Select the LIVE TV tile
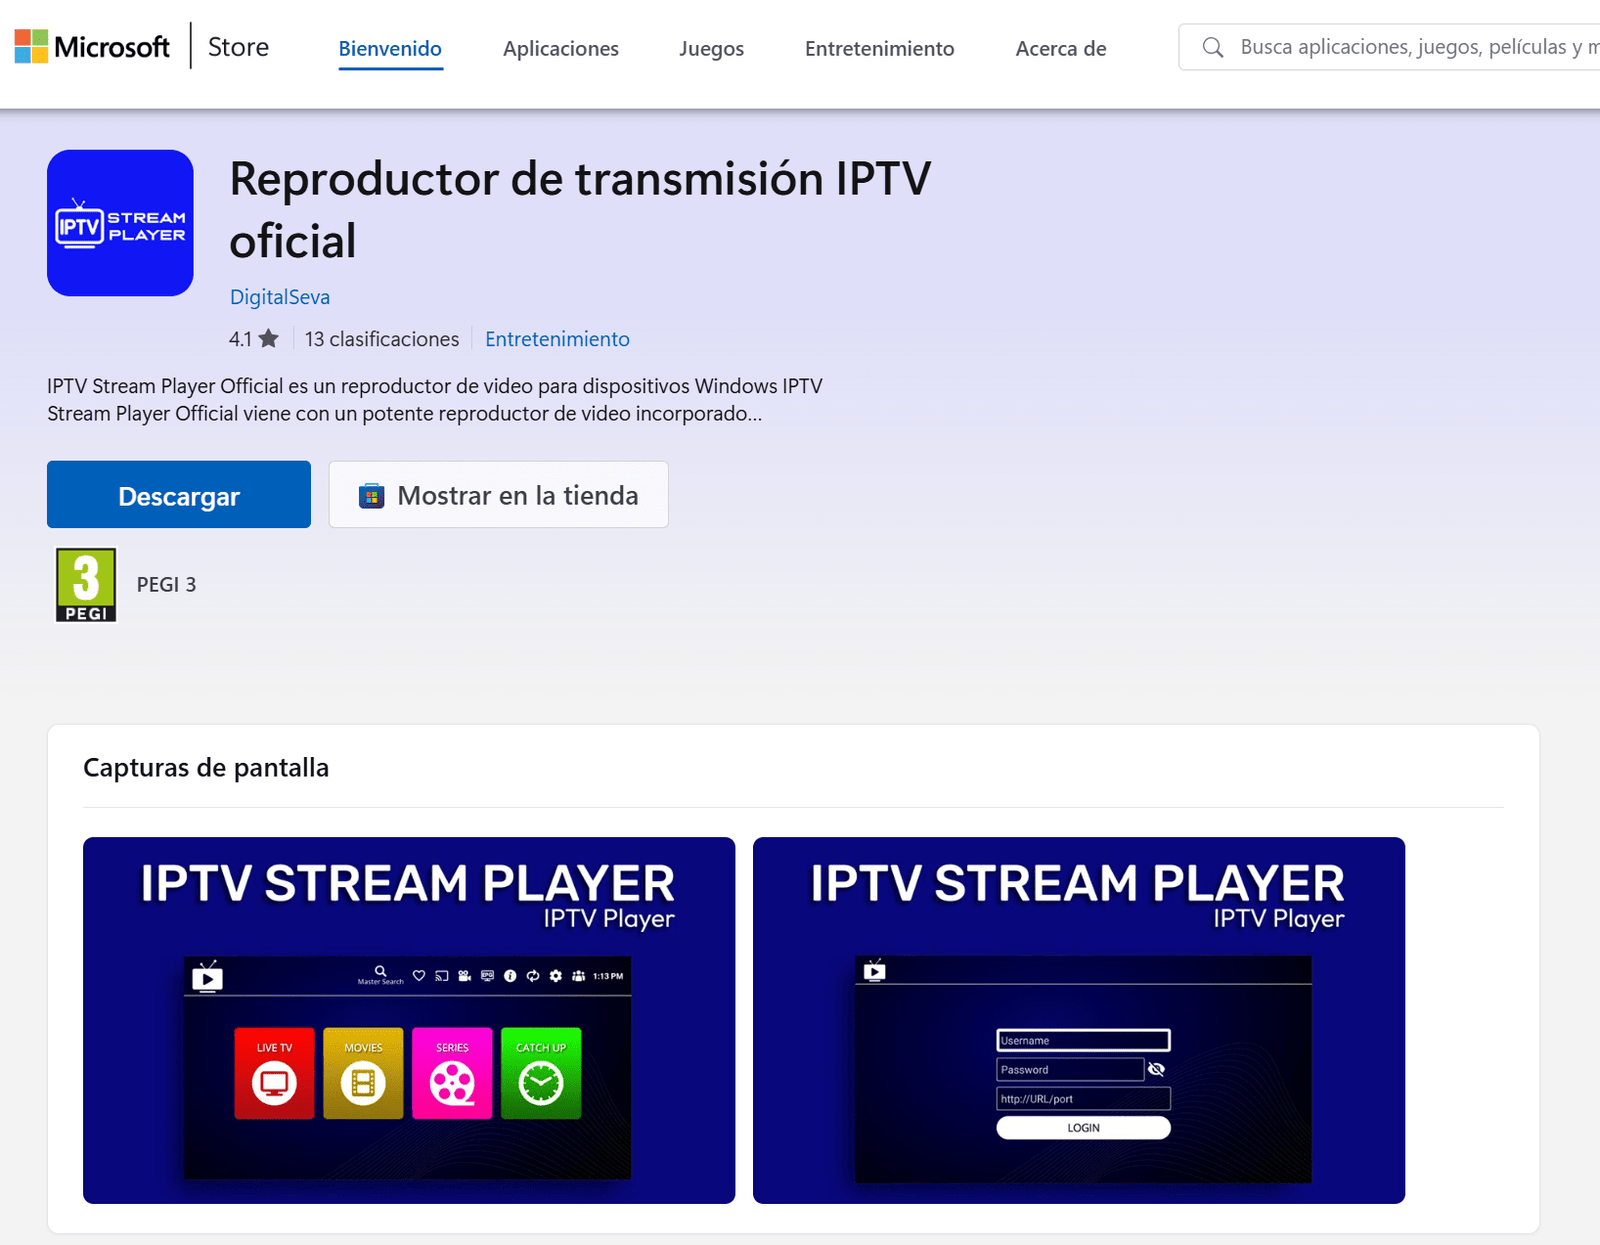Image resolution: width=1600 pixels, height=1245 pixels. pyautogui.click(x=273, y=1075)
